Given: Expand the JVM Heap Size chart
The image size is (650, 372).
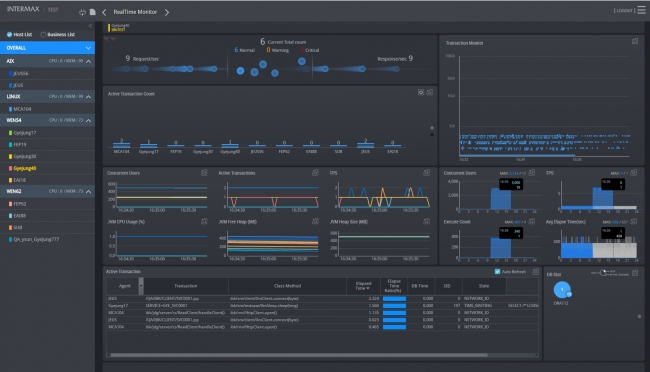Looking at the screenshot, I should pos(426,221).
